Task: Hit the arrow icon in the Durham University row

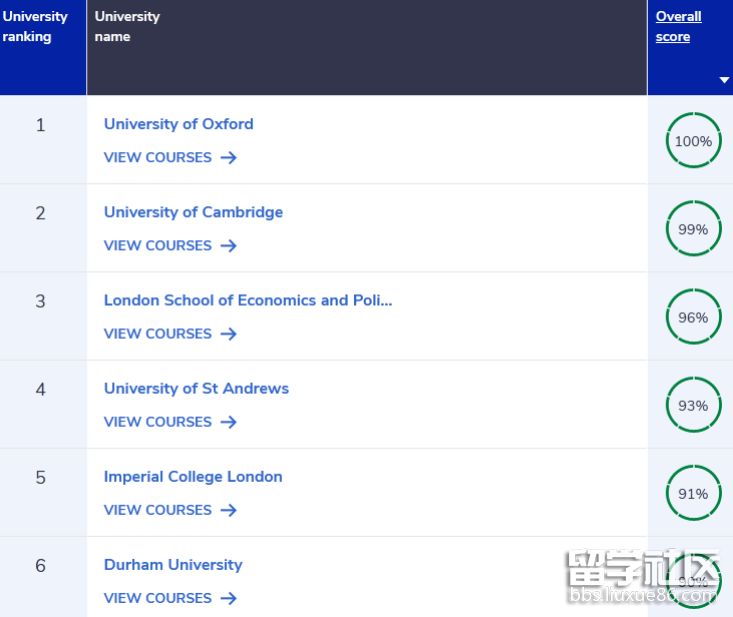Action: (228, 598)
